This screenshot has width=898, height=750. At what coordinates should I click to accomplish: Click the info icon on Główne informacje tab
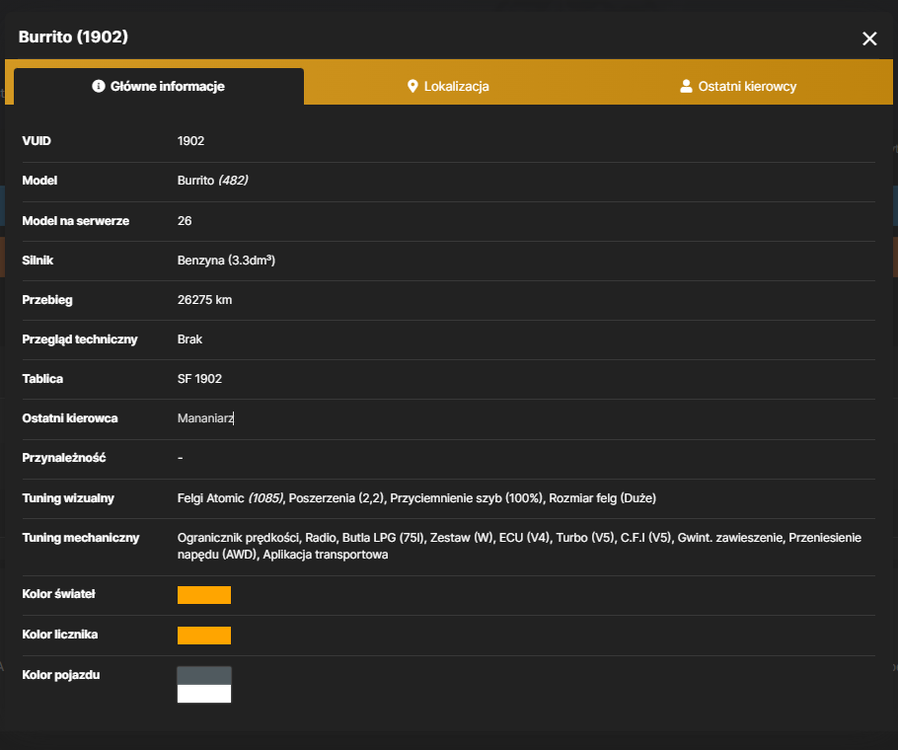click(99, 86)
